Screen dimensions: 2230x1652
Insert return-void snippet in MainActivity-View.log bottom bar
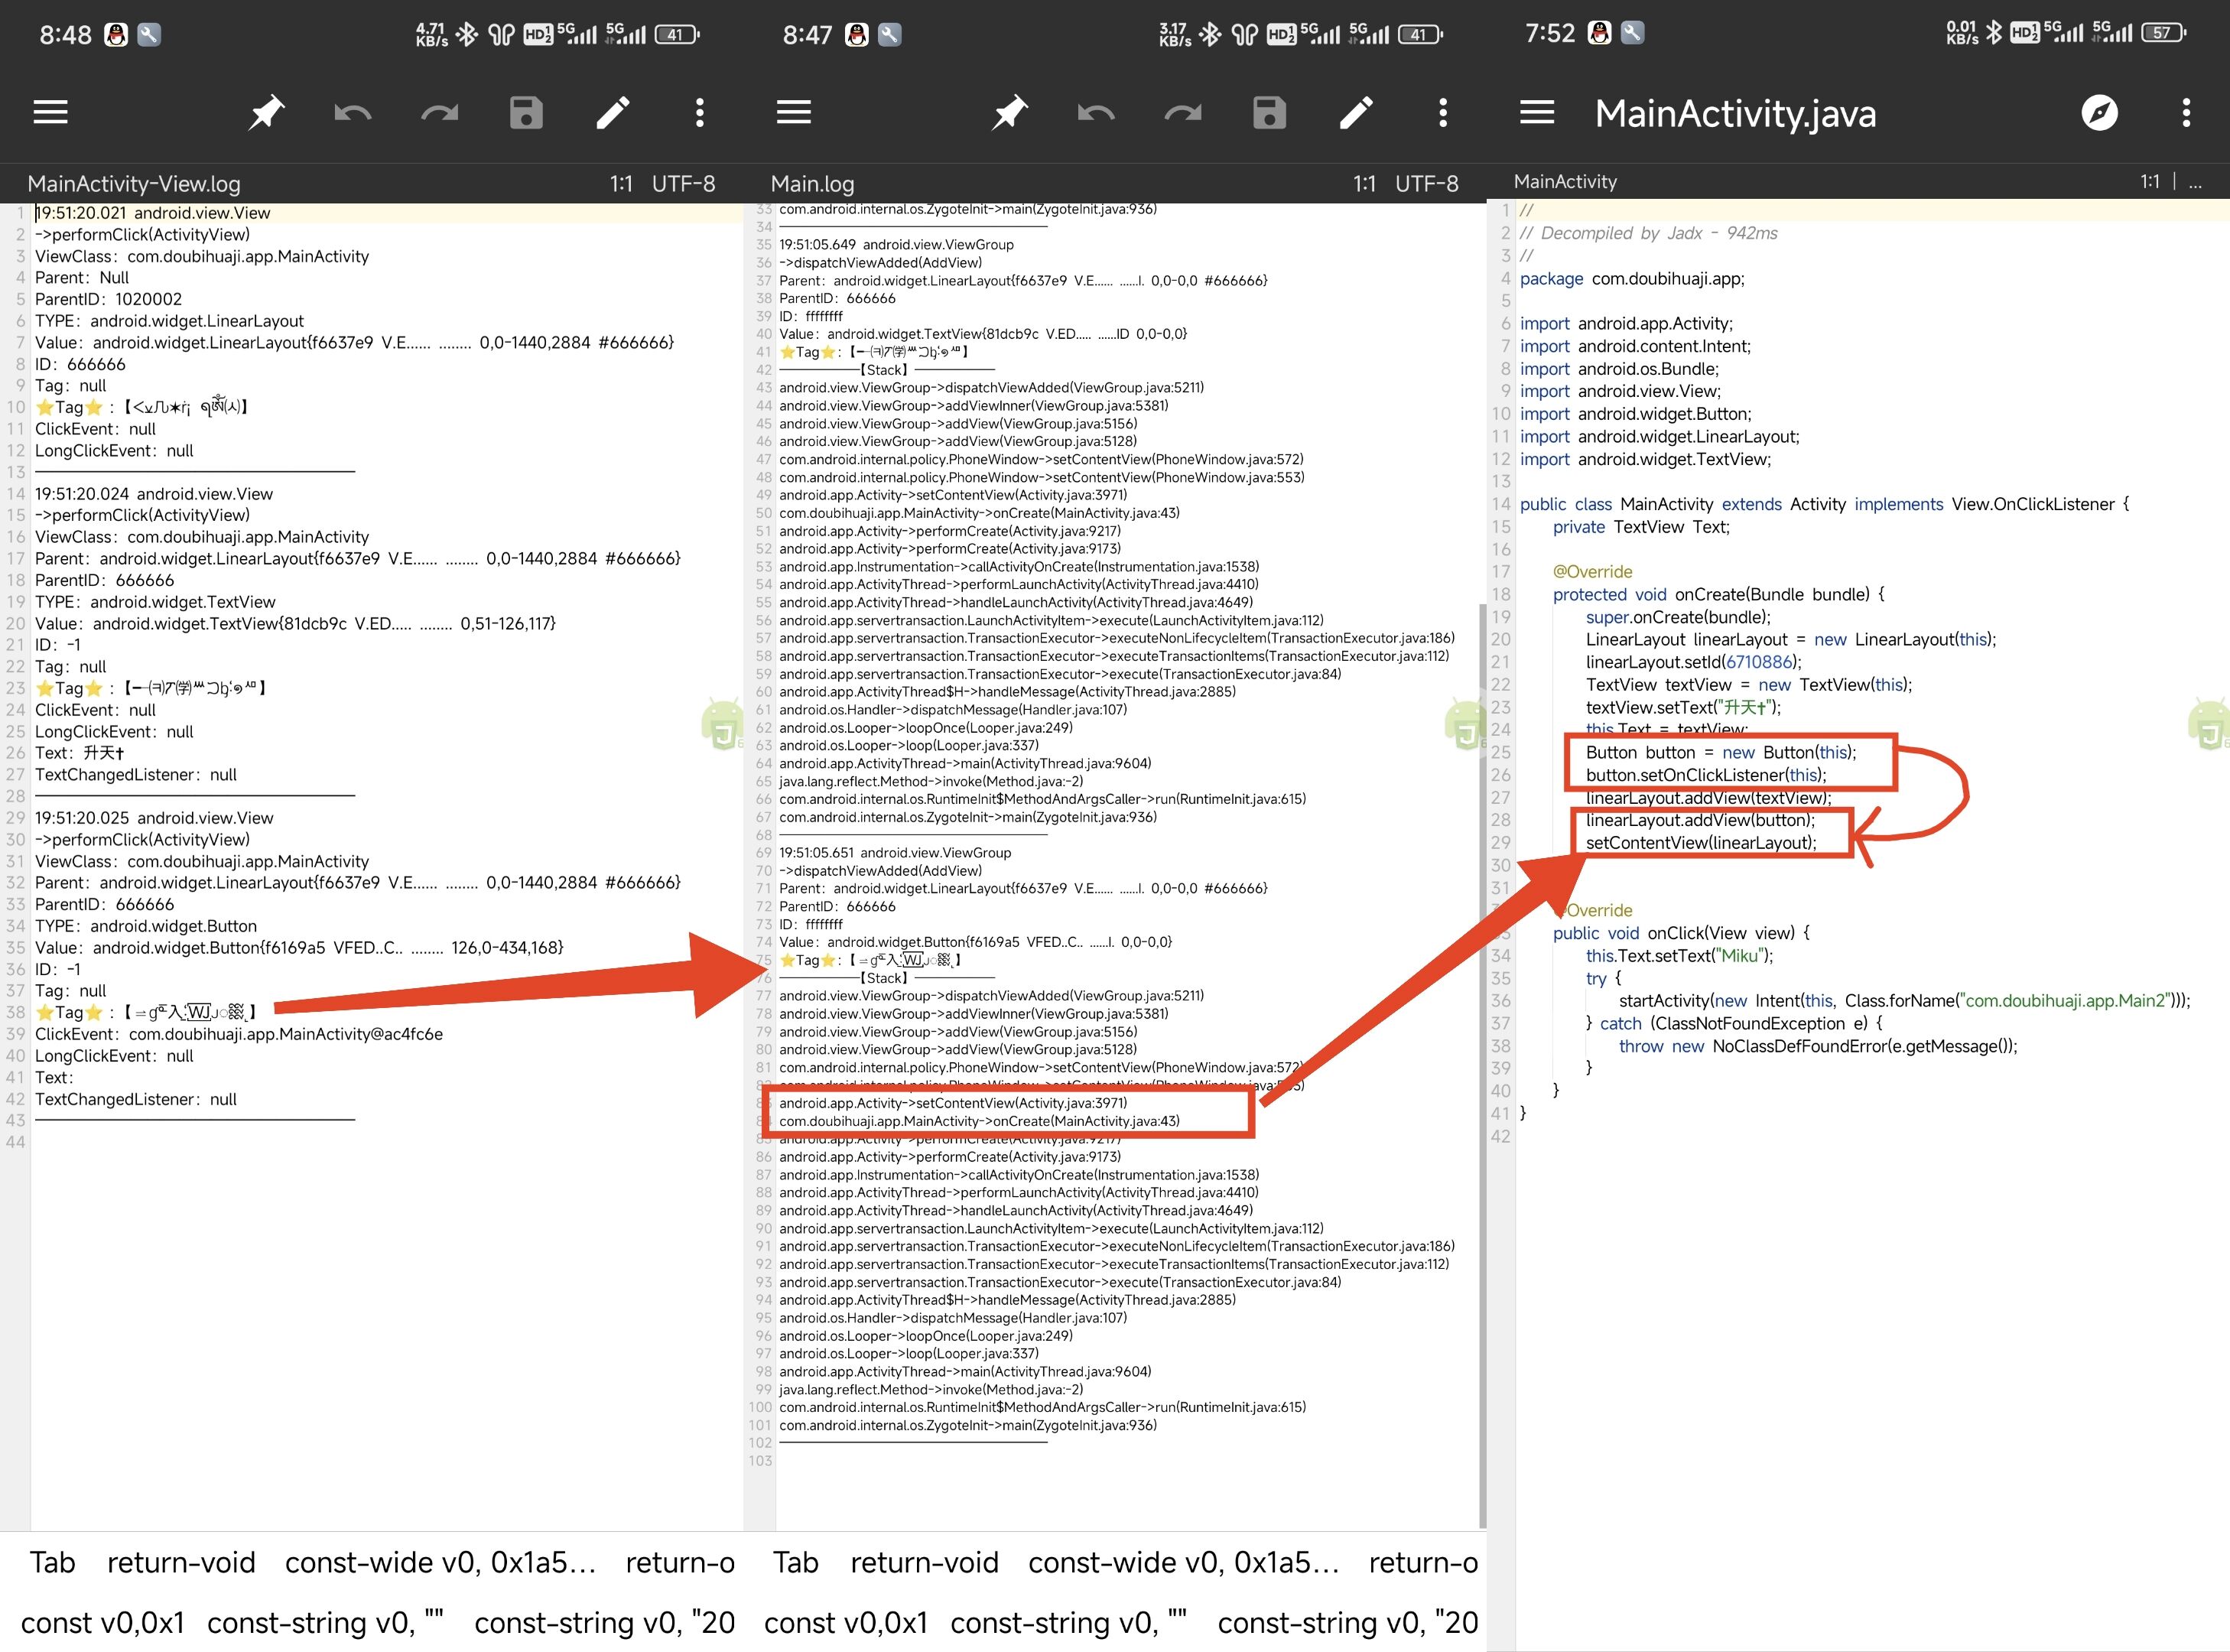[x=181, y=1562]
